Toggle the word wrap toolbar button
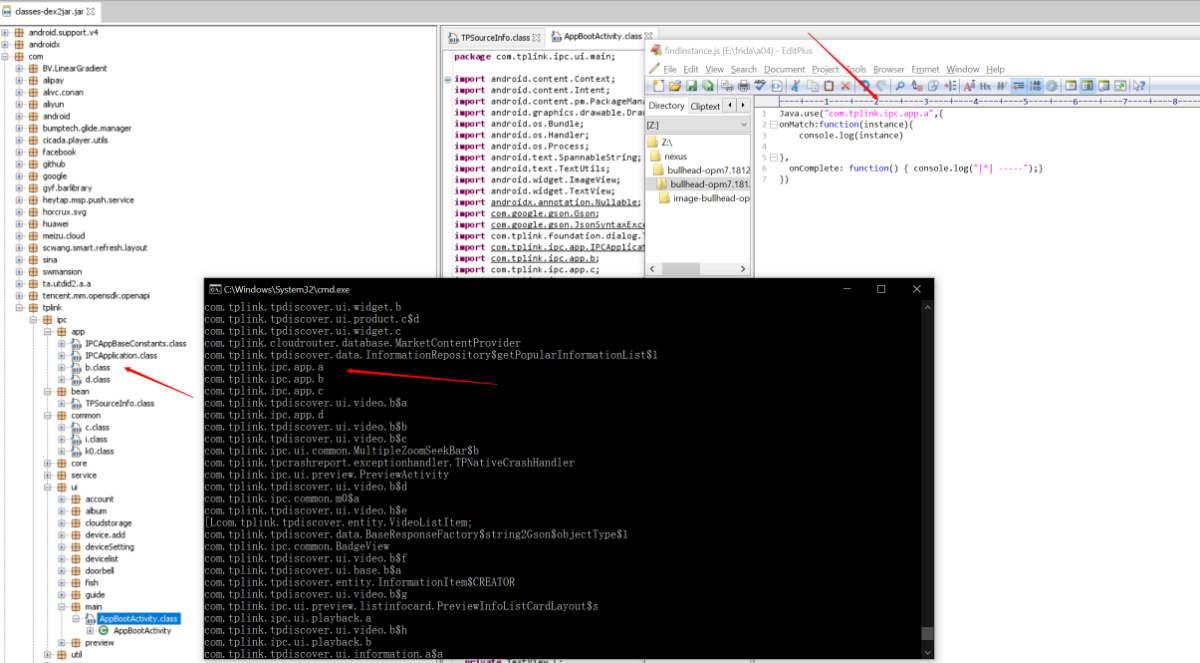The height and width of the screenshot is (663, 1200). (1018, 86)
